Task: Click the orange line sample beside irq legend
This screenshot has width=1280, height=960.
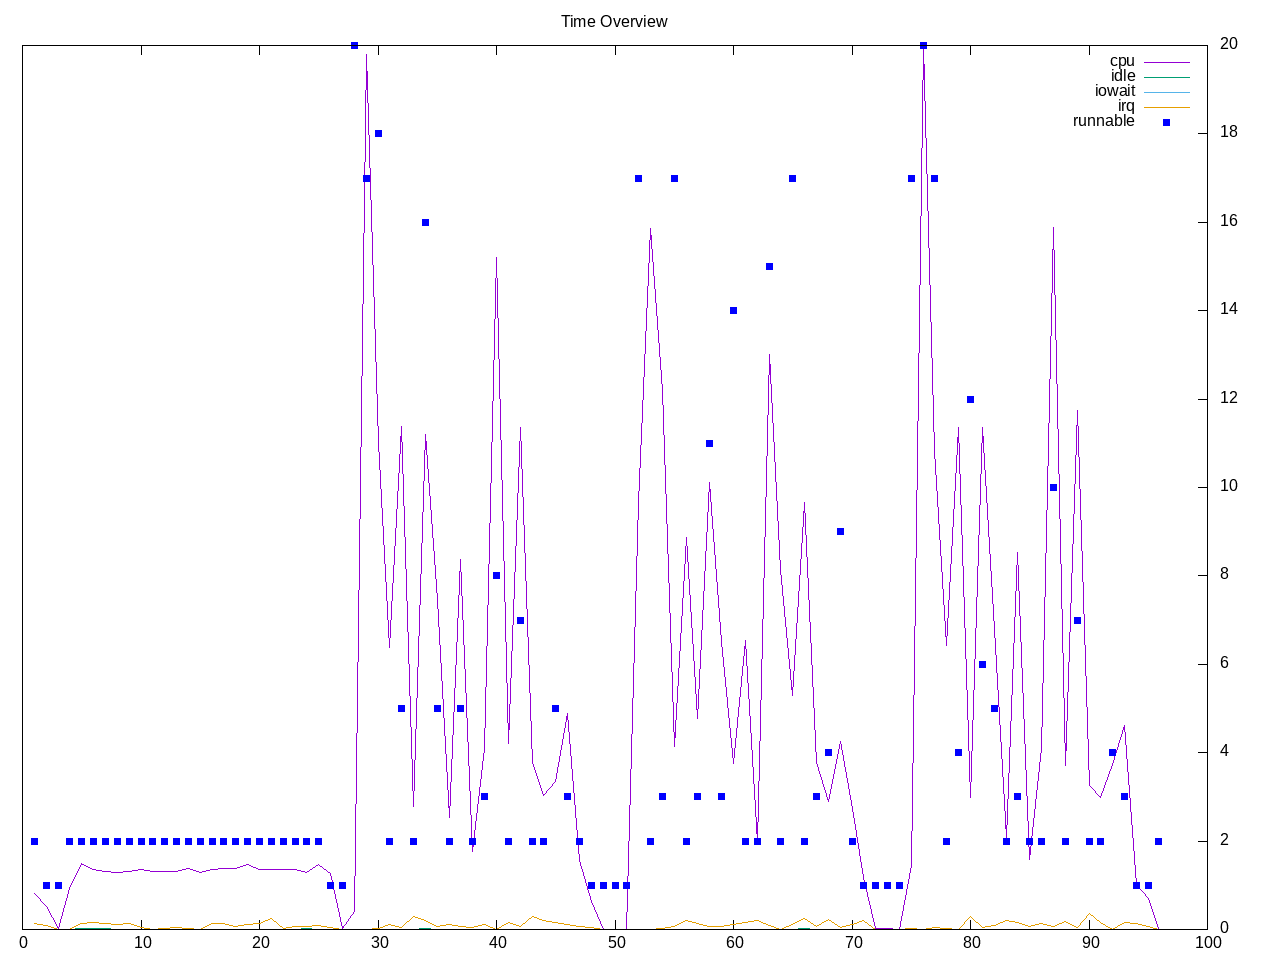Action: (1166, 107)
